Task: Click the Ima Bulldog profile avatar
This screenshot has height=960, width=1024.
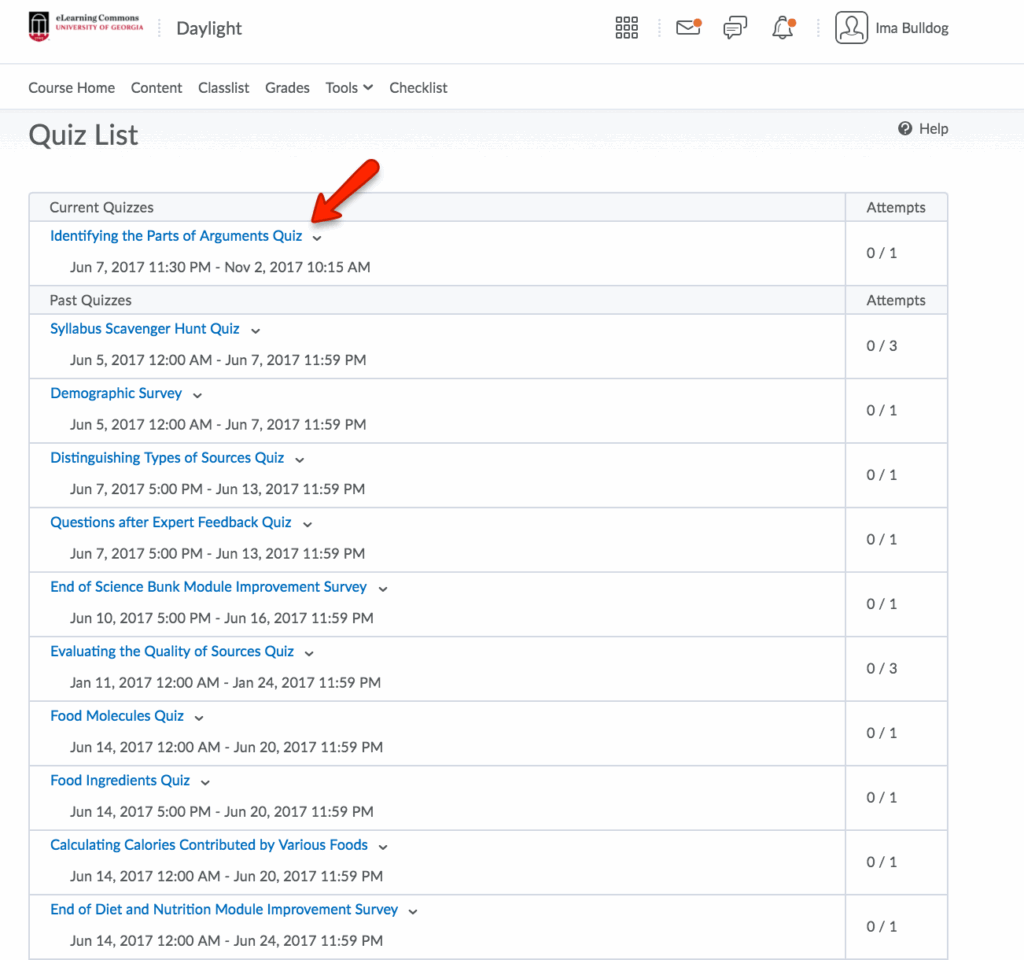Action: [x=851, y=28]
